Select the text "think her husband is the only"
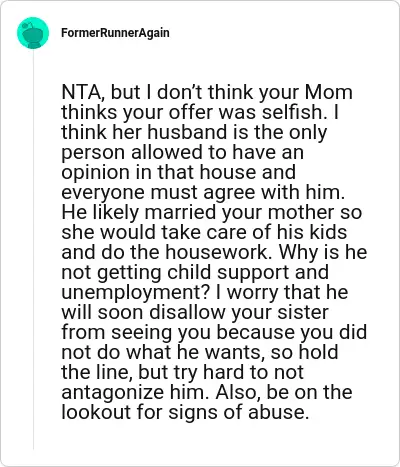Screen dimensions: 400x467 point(194,132)
